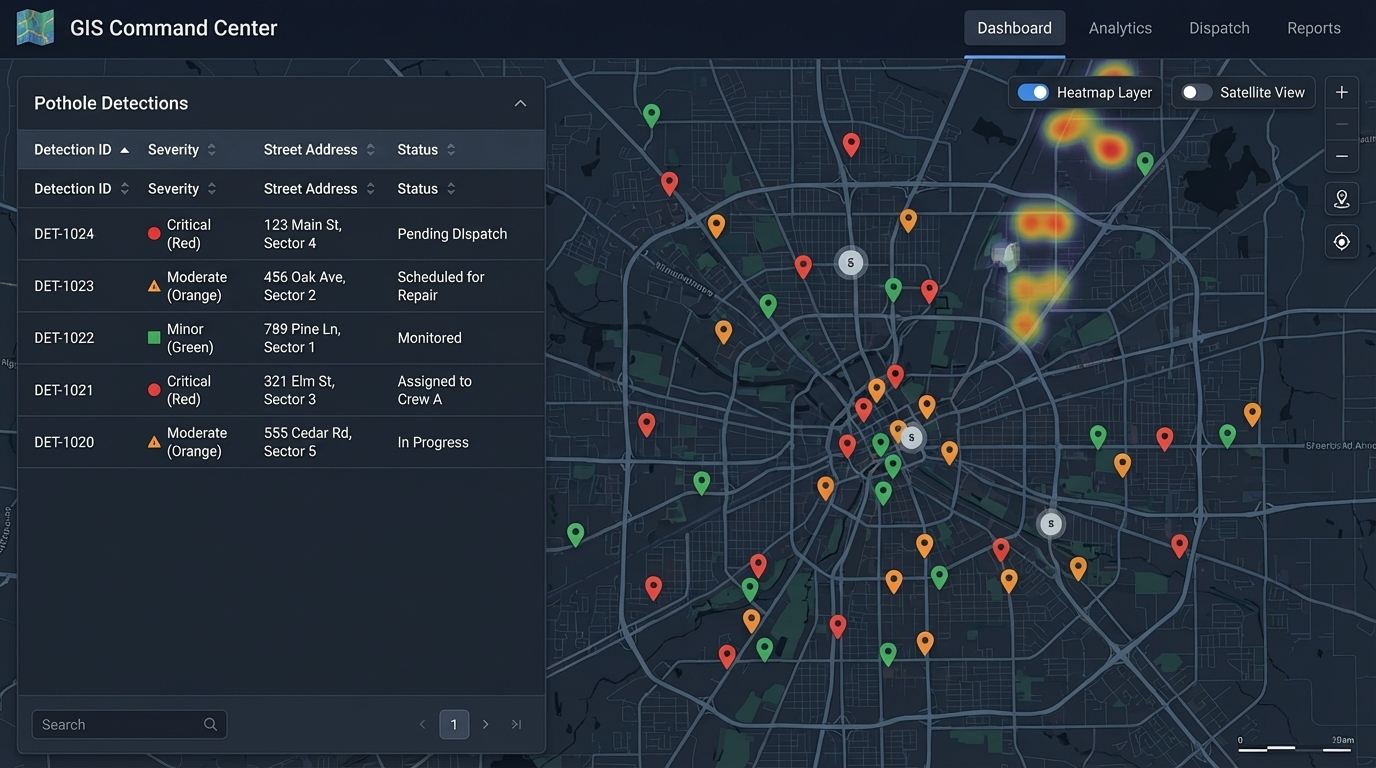Click the Street Address column sort arrows
The height and width of the screenshot is (768, 1376).
pyautogui.click(x=370, y=148)
